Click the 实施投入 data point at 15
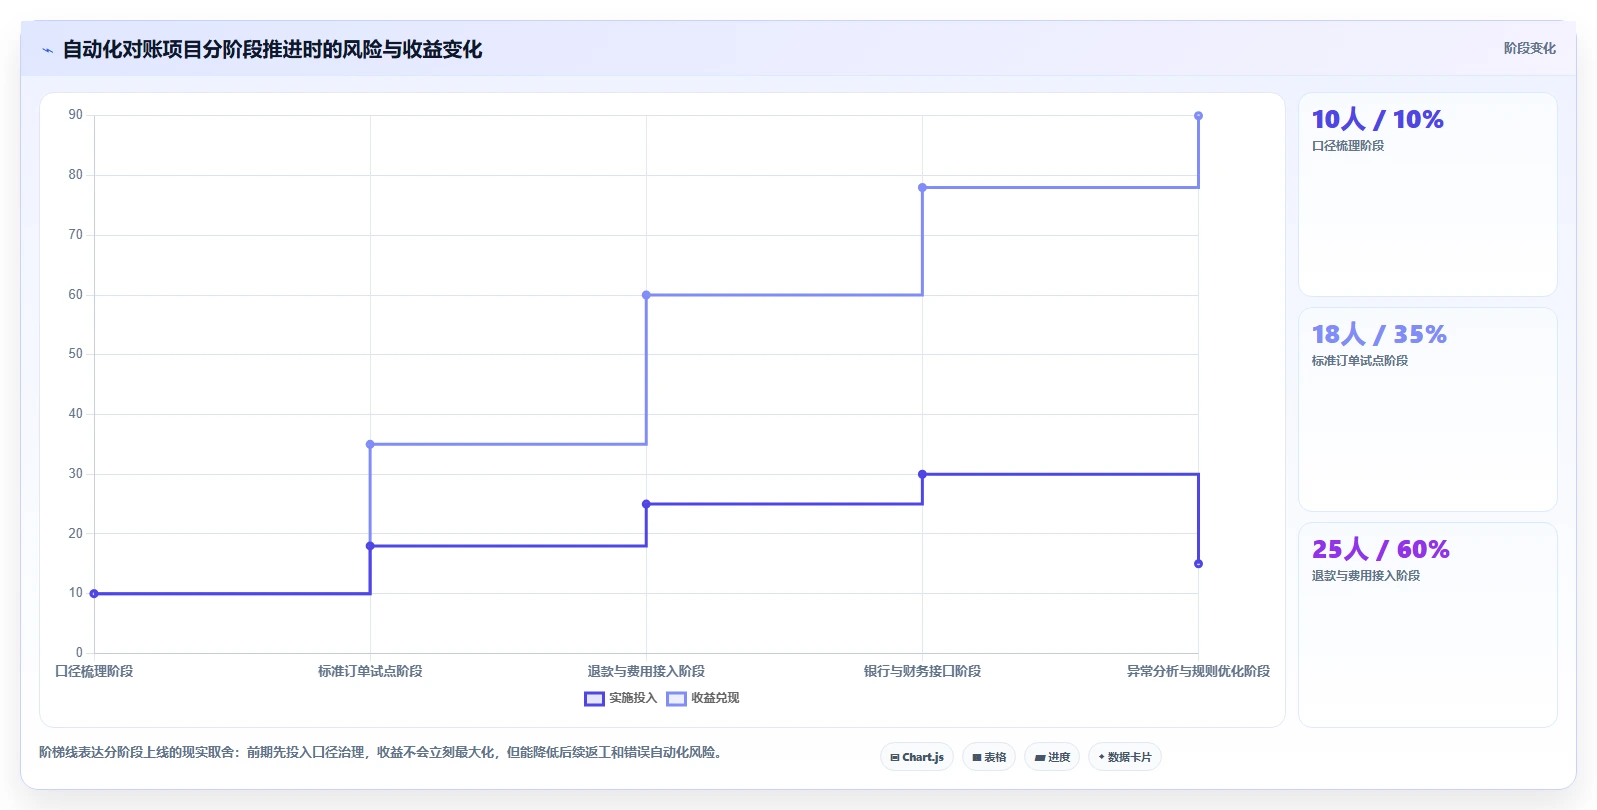 (1198, 564)
